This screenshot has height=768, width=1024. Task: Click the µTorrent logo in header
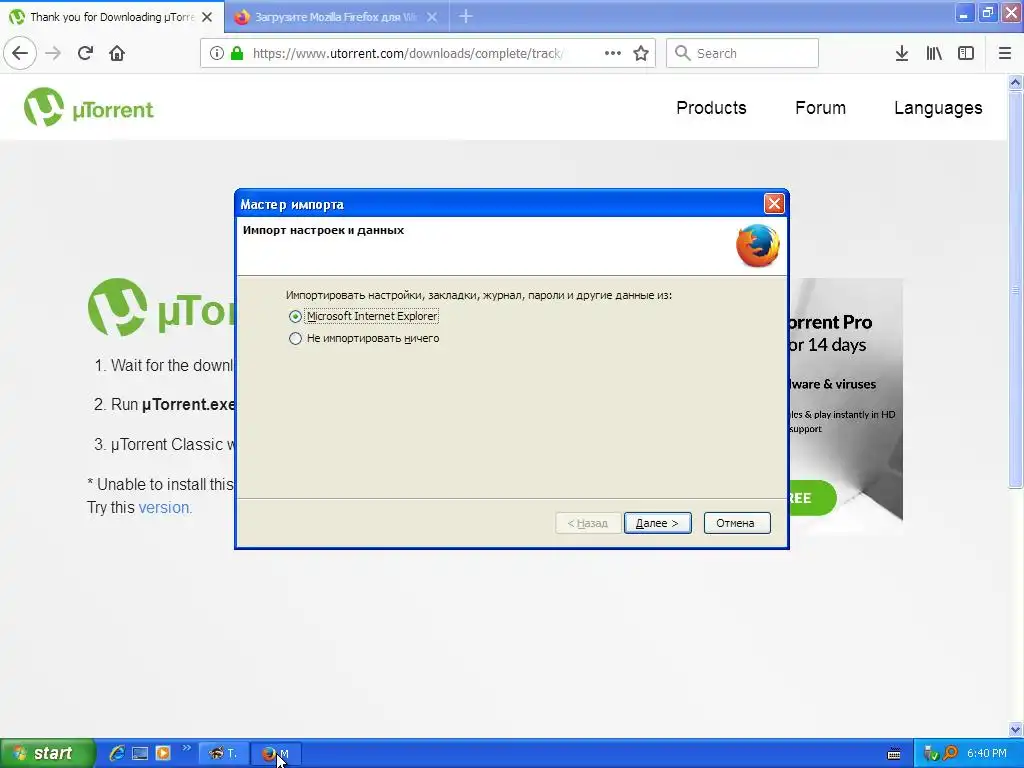pos(89,107)
